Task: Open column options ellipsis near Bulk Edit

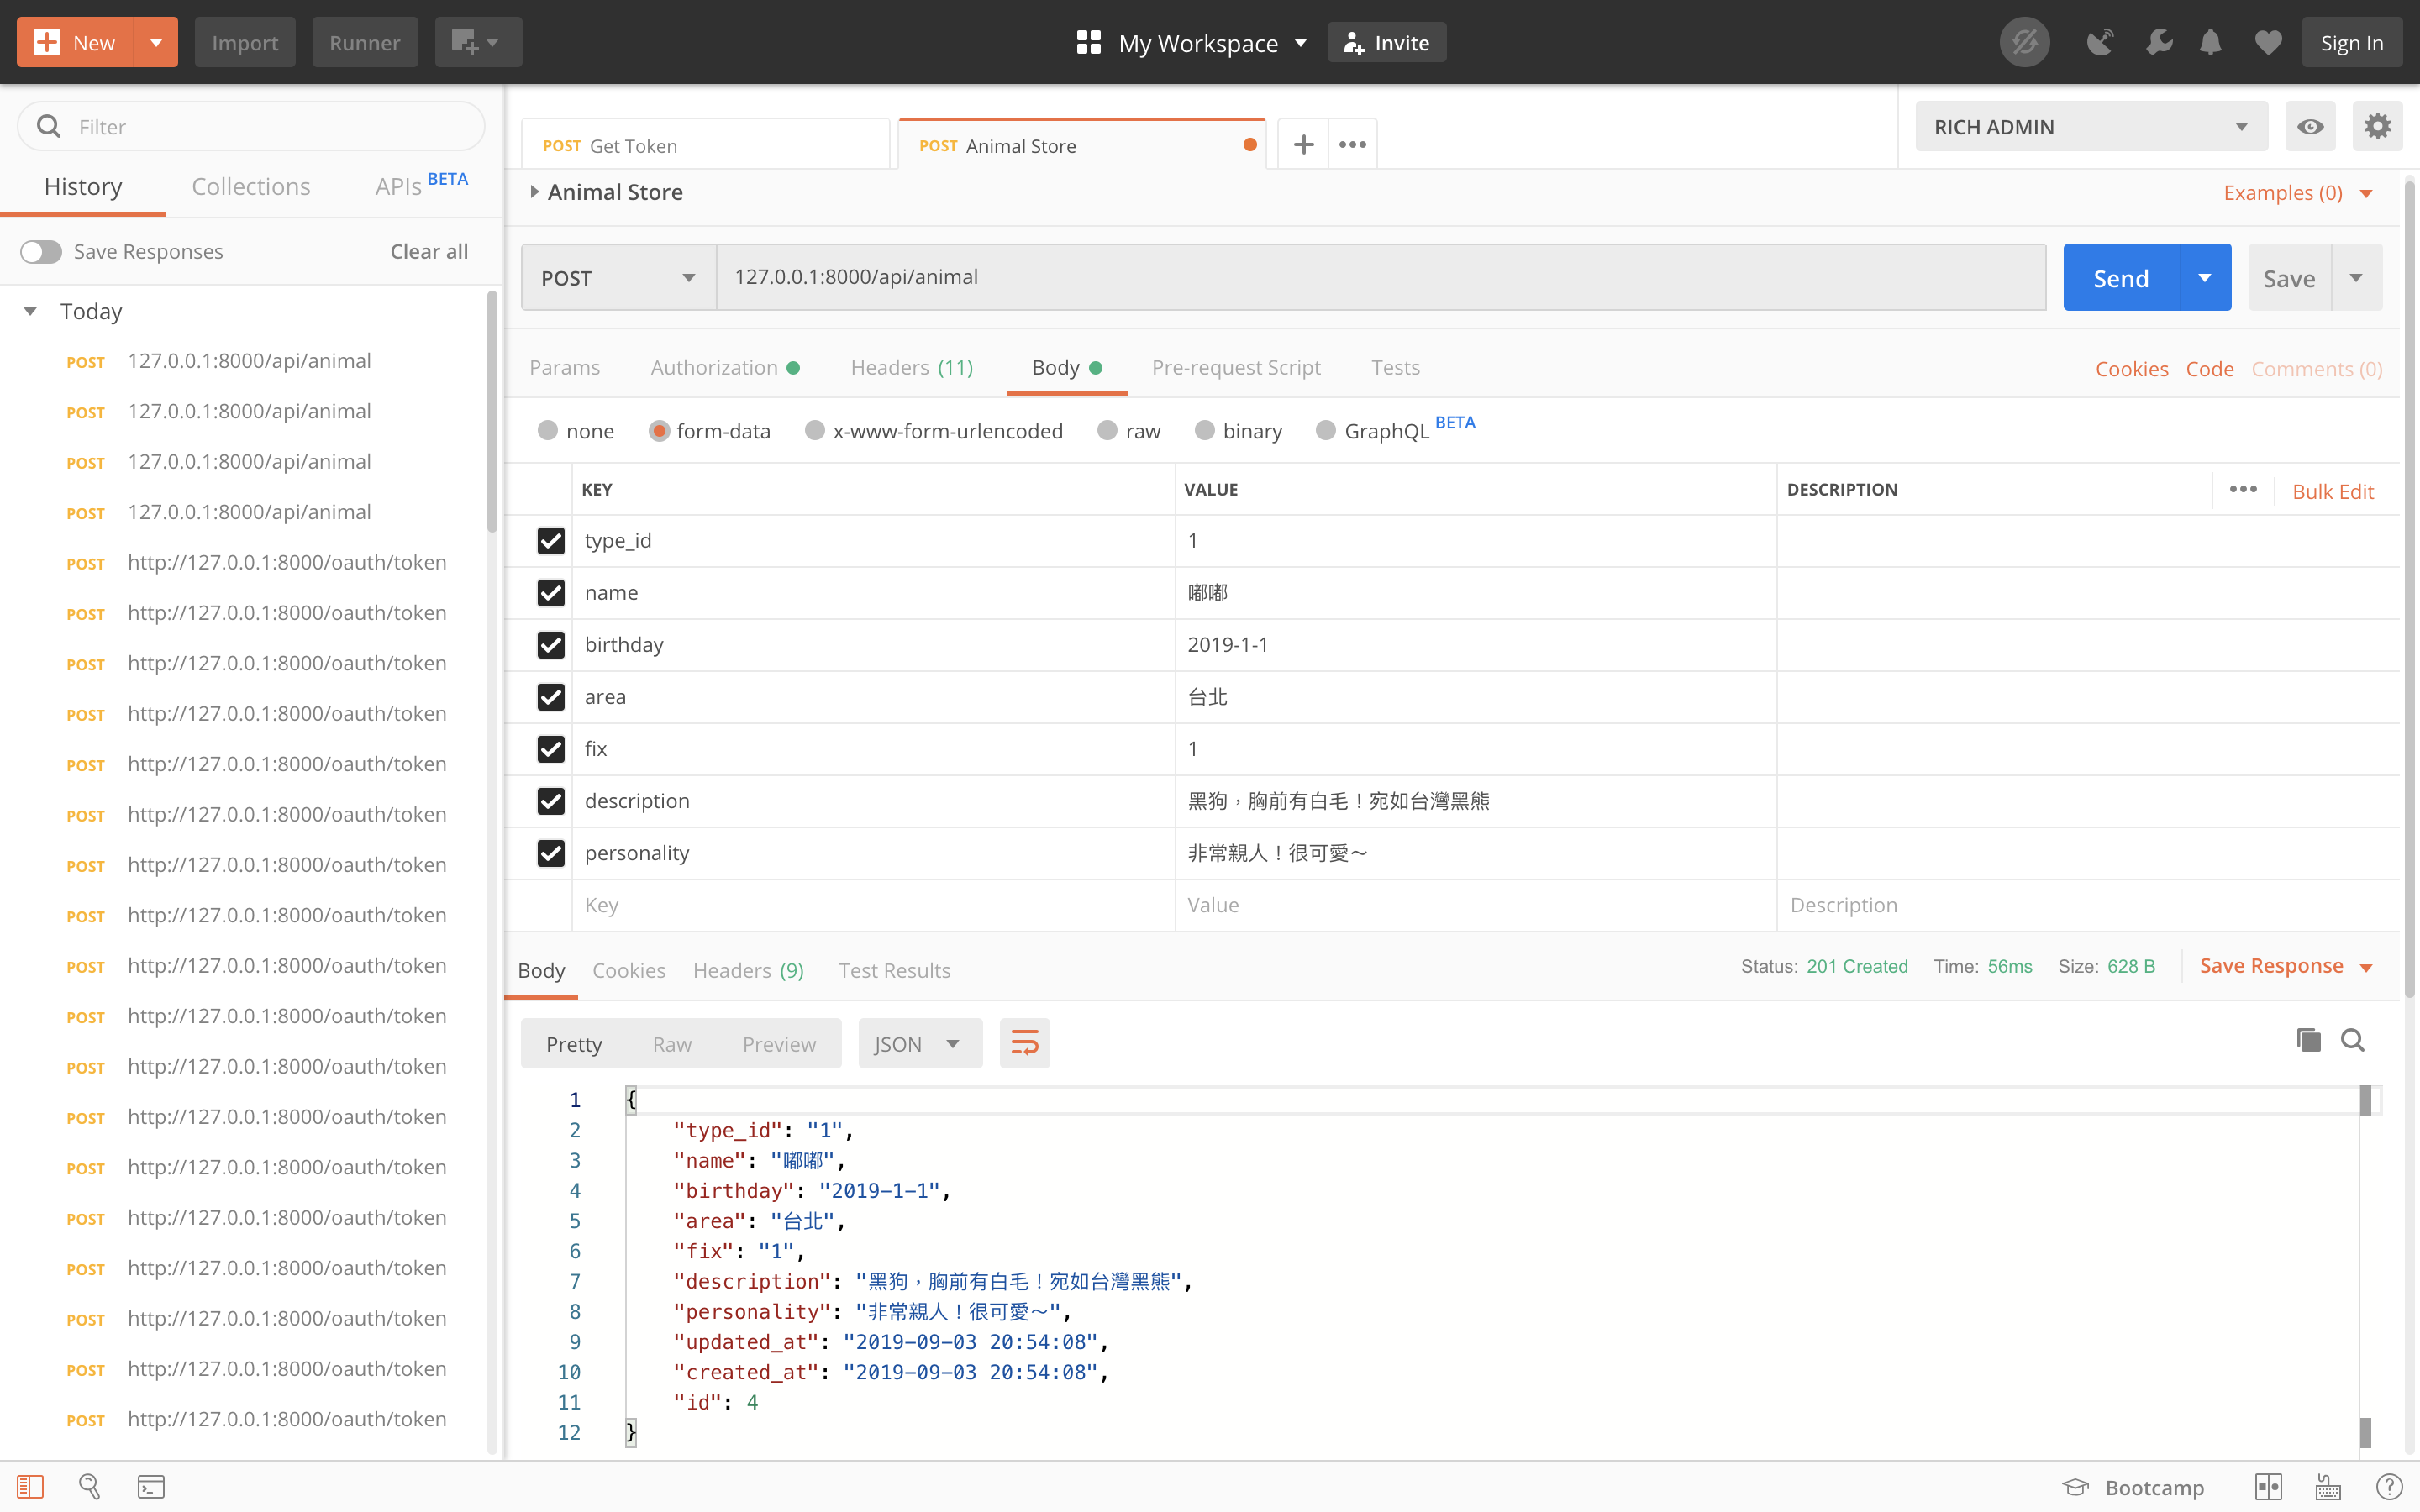Action: point(2243,489)
